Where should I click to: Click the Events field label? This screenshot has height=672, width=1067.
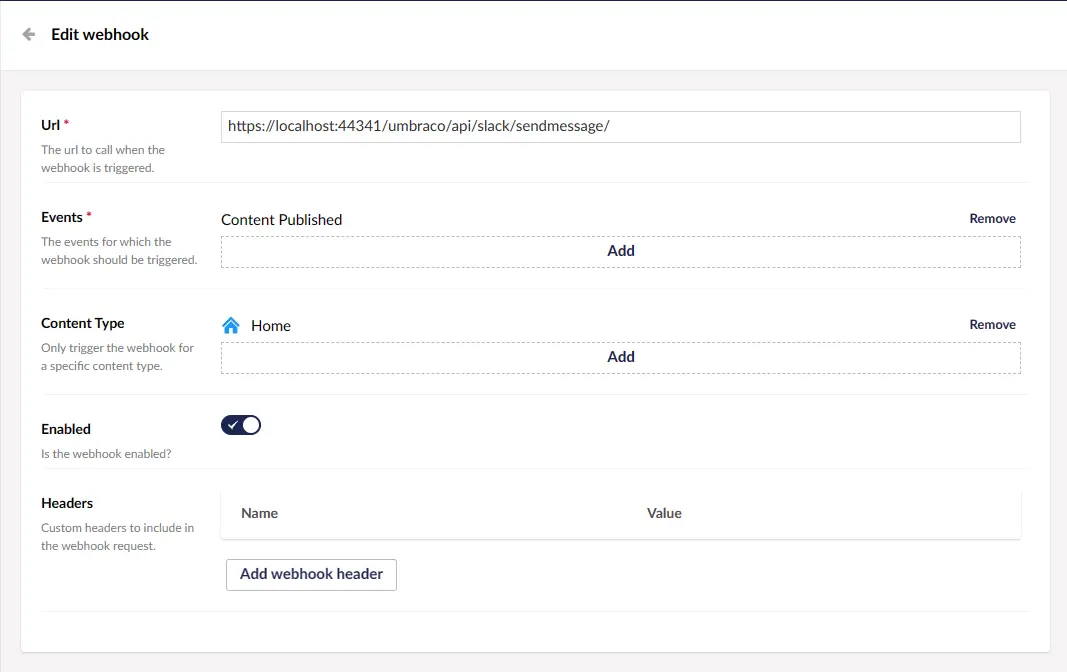click(62, 217)
